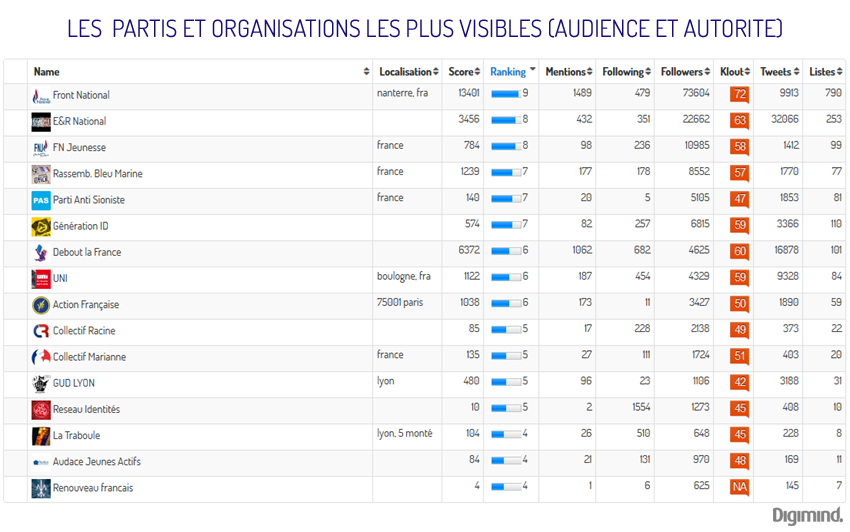Click Debout la France mentions 1062

click(582, 250)
